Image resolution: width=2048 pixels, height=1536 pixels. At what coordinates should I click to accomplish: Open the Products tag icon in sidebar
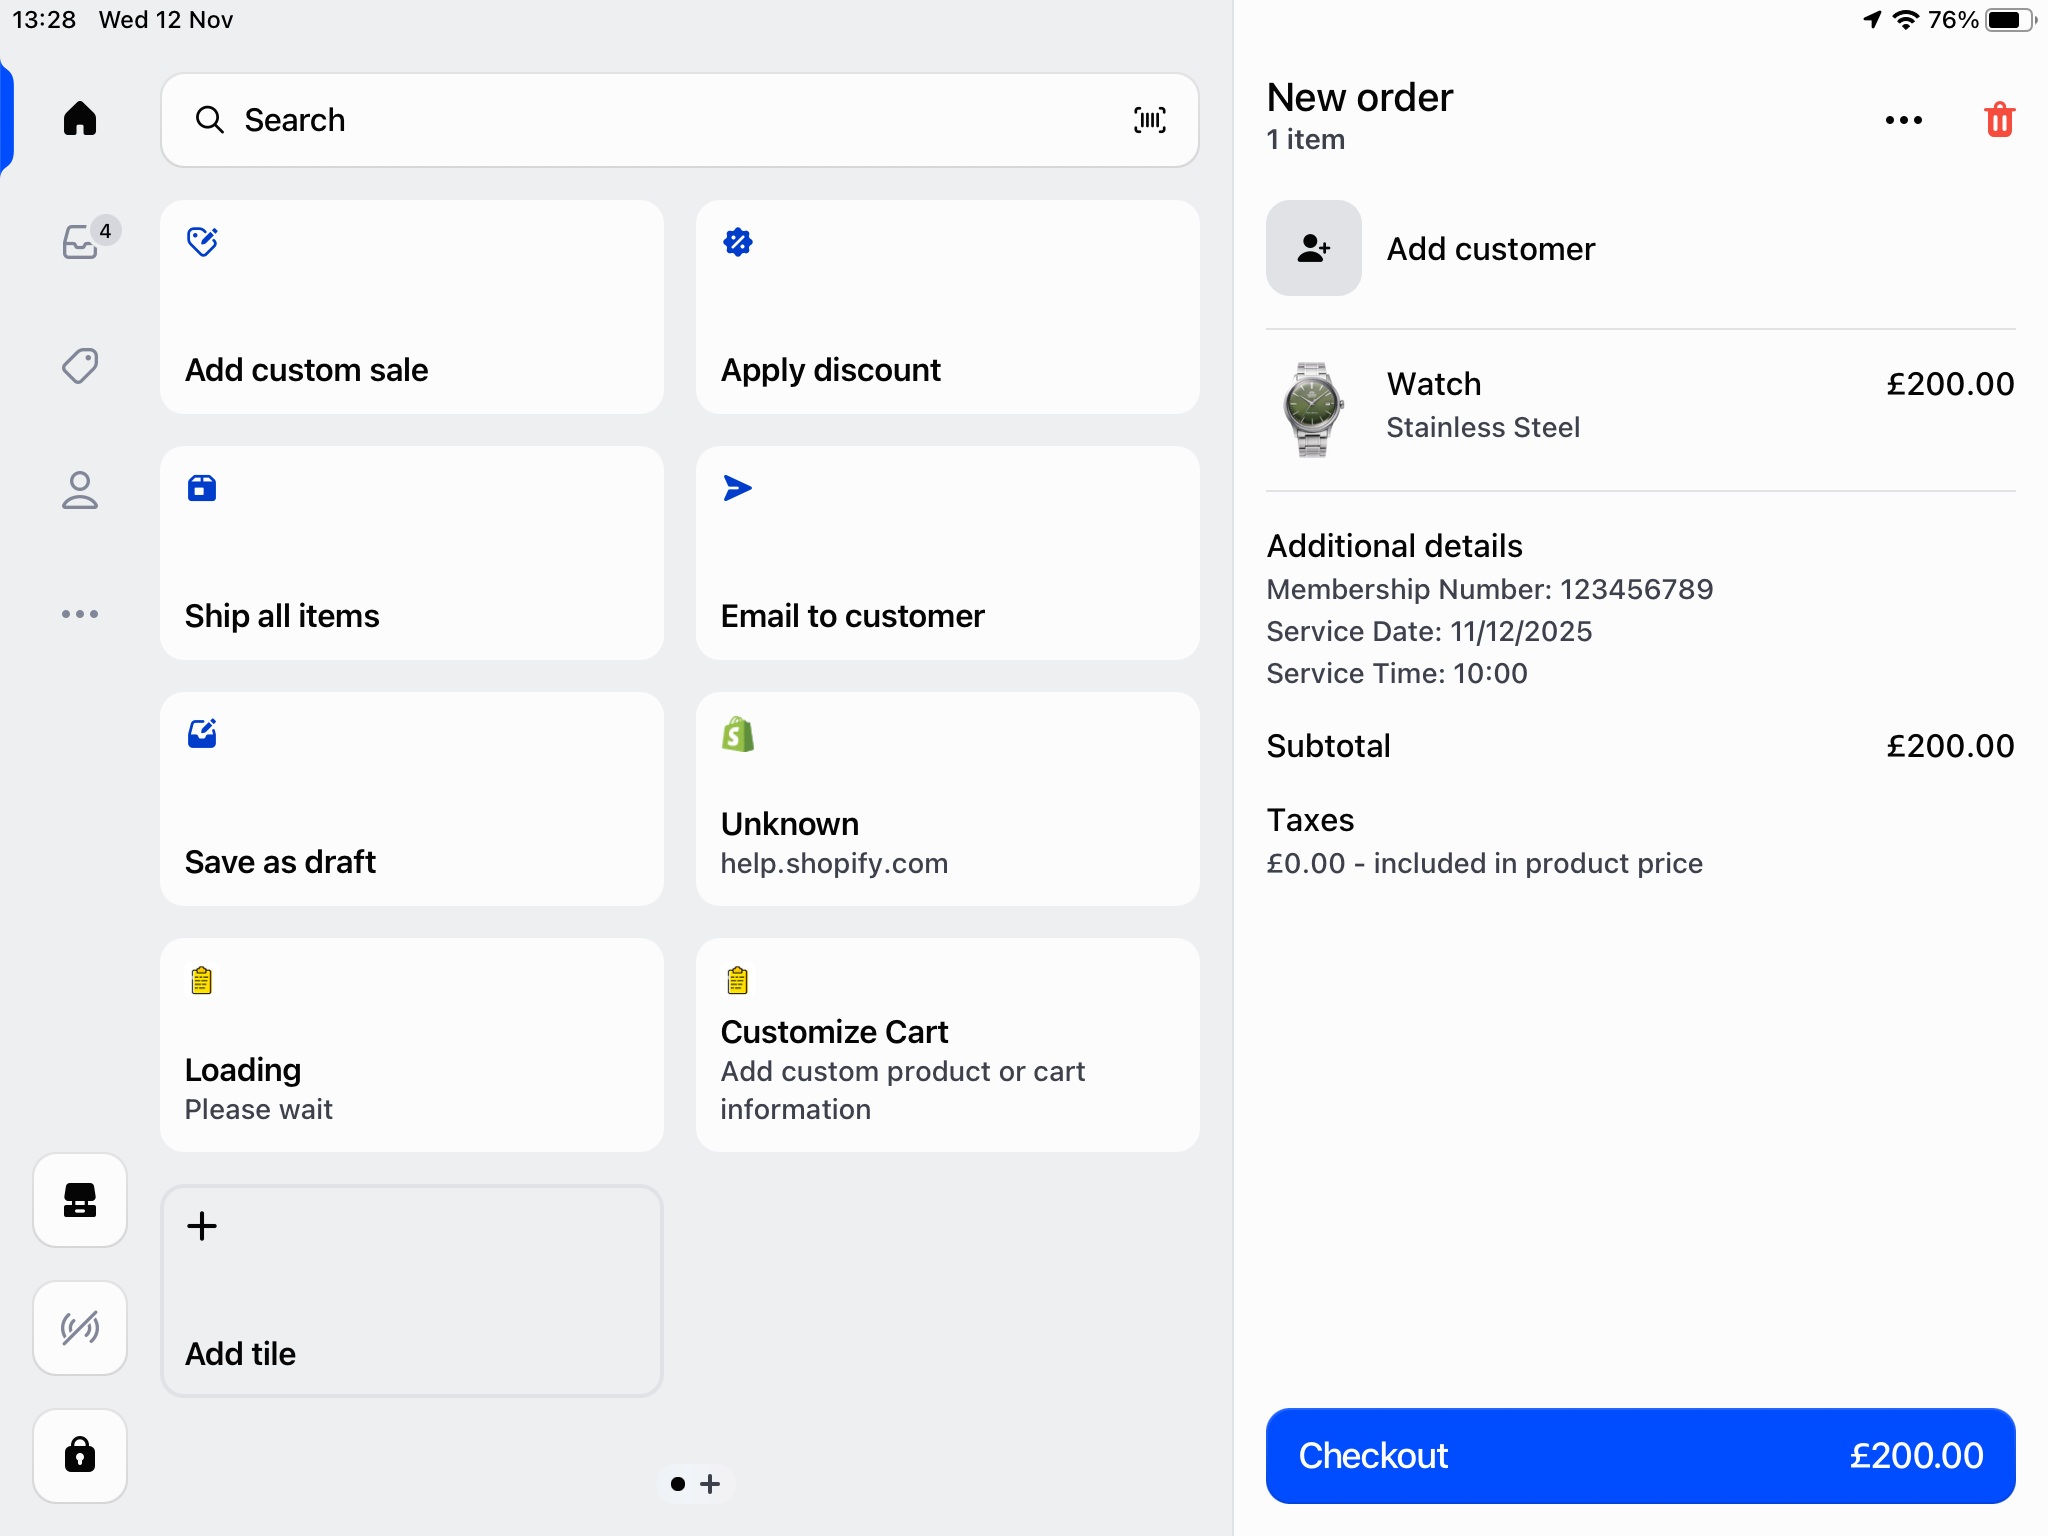pos(80,366)
